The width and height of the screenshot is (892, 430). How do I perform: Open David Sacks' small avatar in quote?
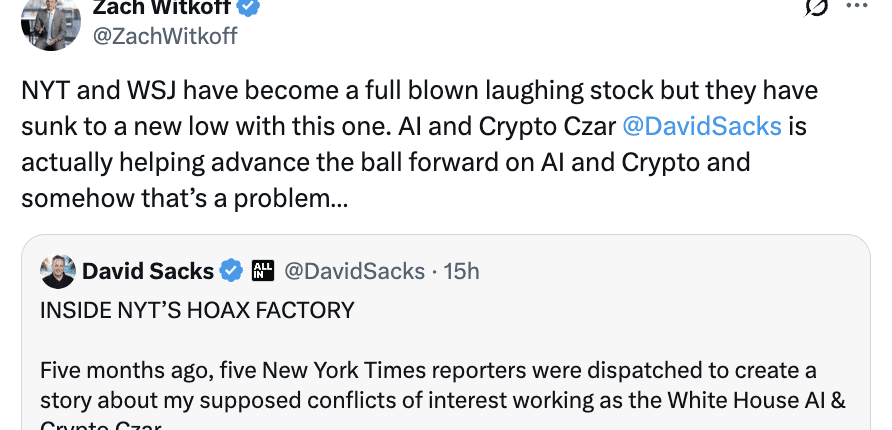(57, 271)
